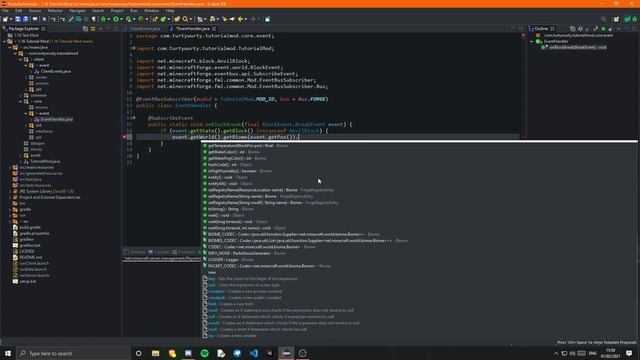The width and height of the screenshot is (640, 360).
Task: Open Visual Studio Code from the taskbar
Action: [x=253, y=353]
